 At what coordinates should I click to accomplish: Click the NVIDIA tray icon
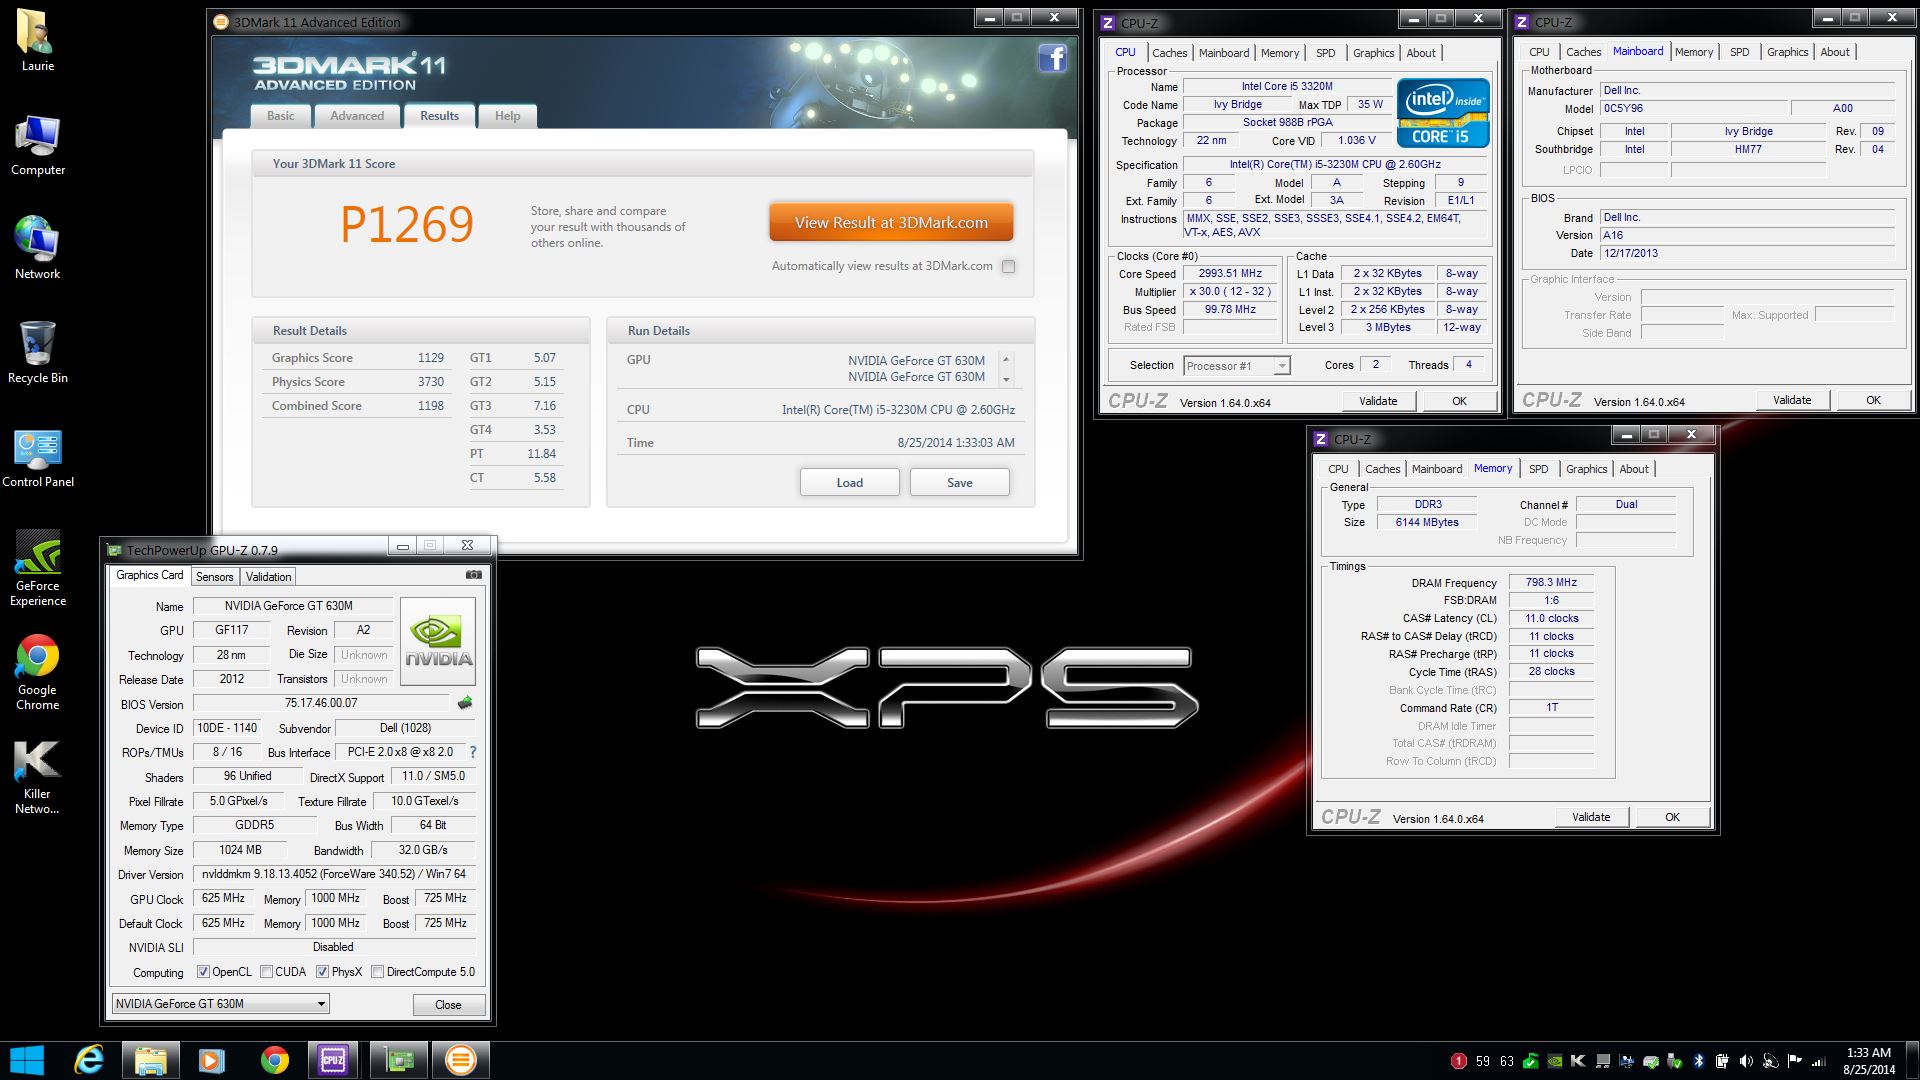coord(1555,1061)
